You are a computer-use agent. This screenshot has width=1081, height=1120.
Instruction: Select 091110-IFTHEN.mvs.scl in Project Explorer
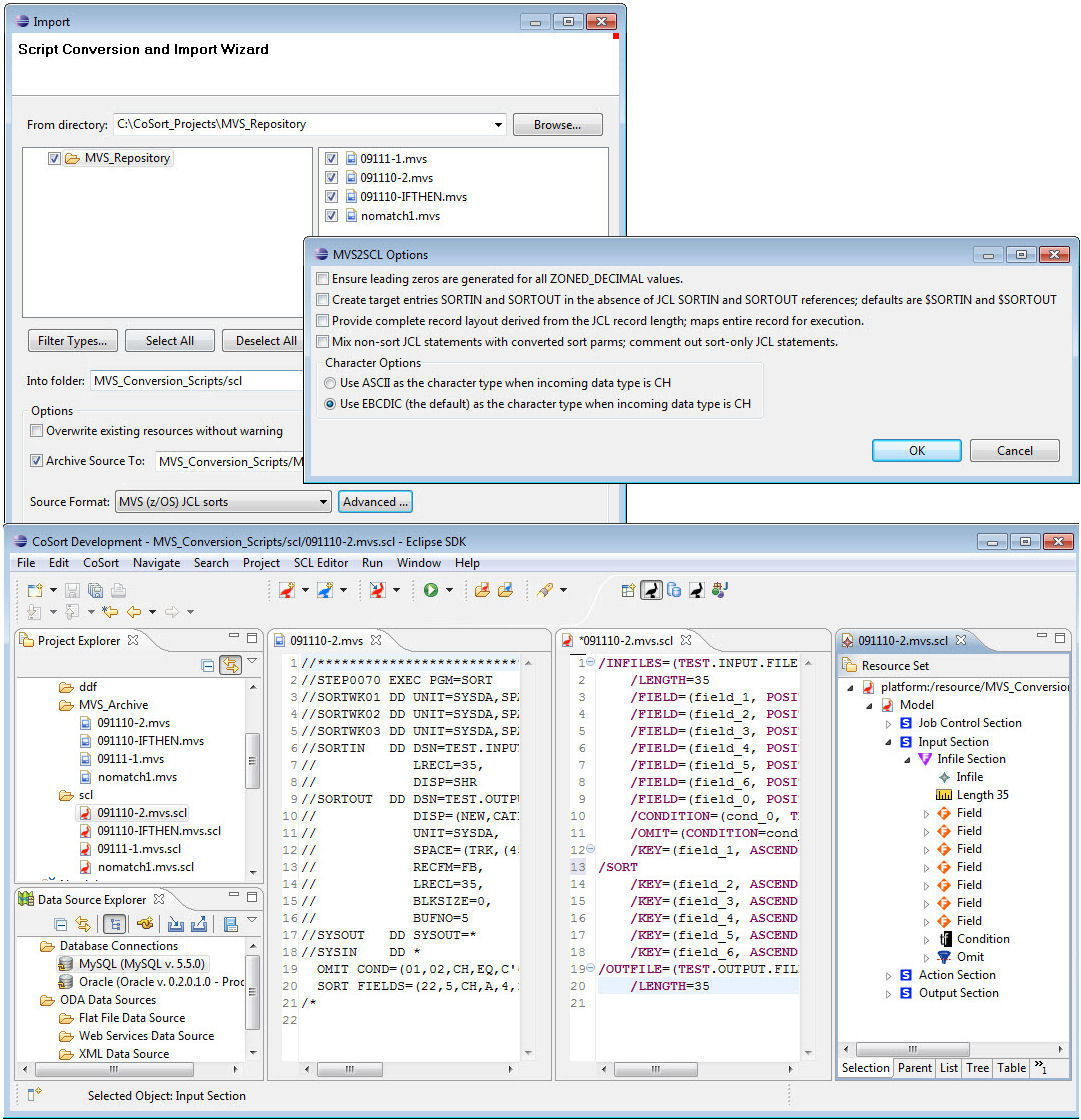[x=159, y=831]
